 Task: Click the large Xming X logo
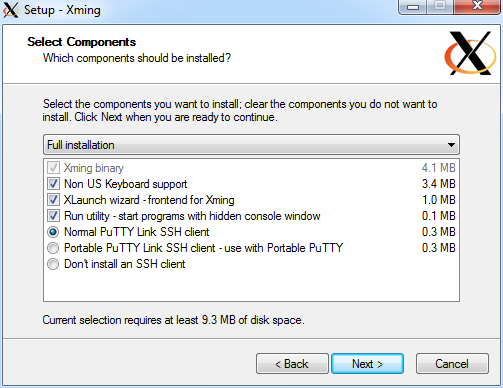470,53
